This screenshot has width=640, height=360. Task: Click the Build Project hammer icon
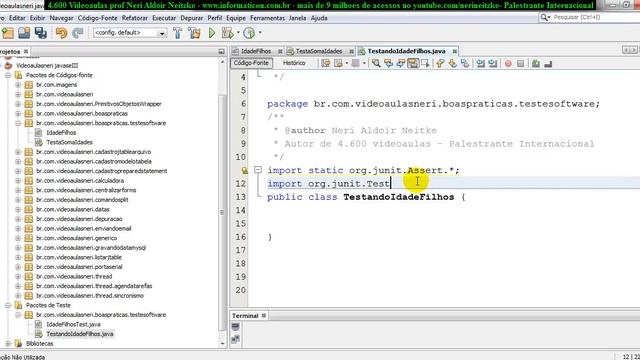pos(178,33)
